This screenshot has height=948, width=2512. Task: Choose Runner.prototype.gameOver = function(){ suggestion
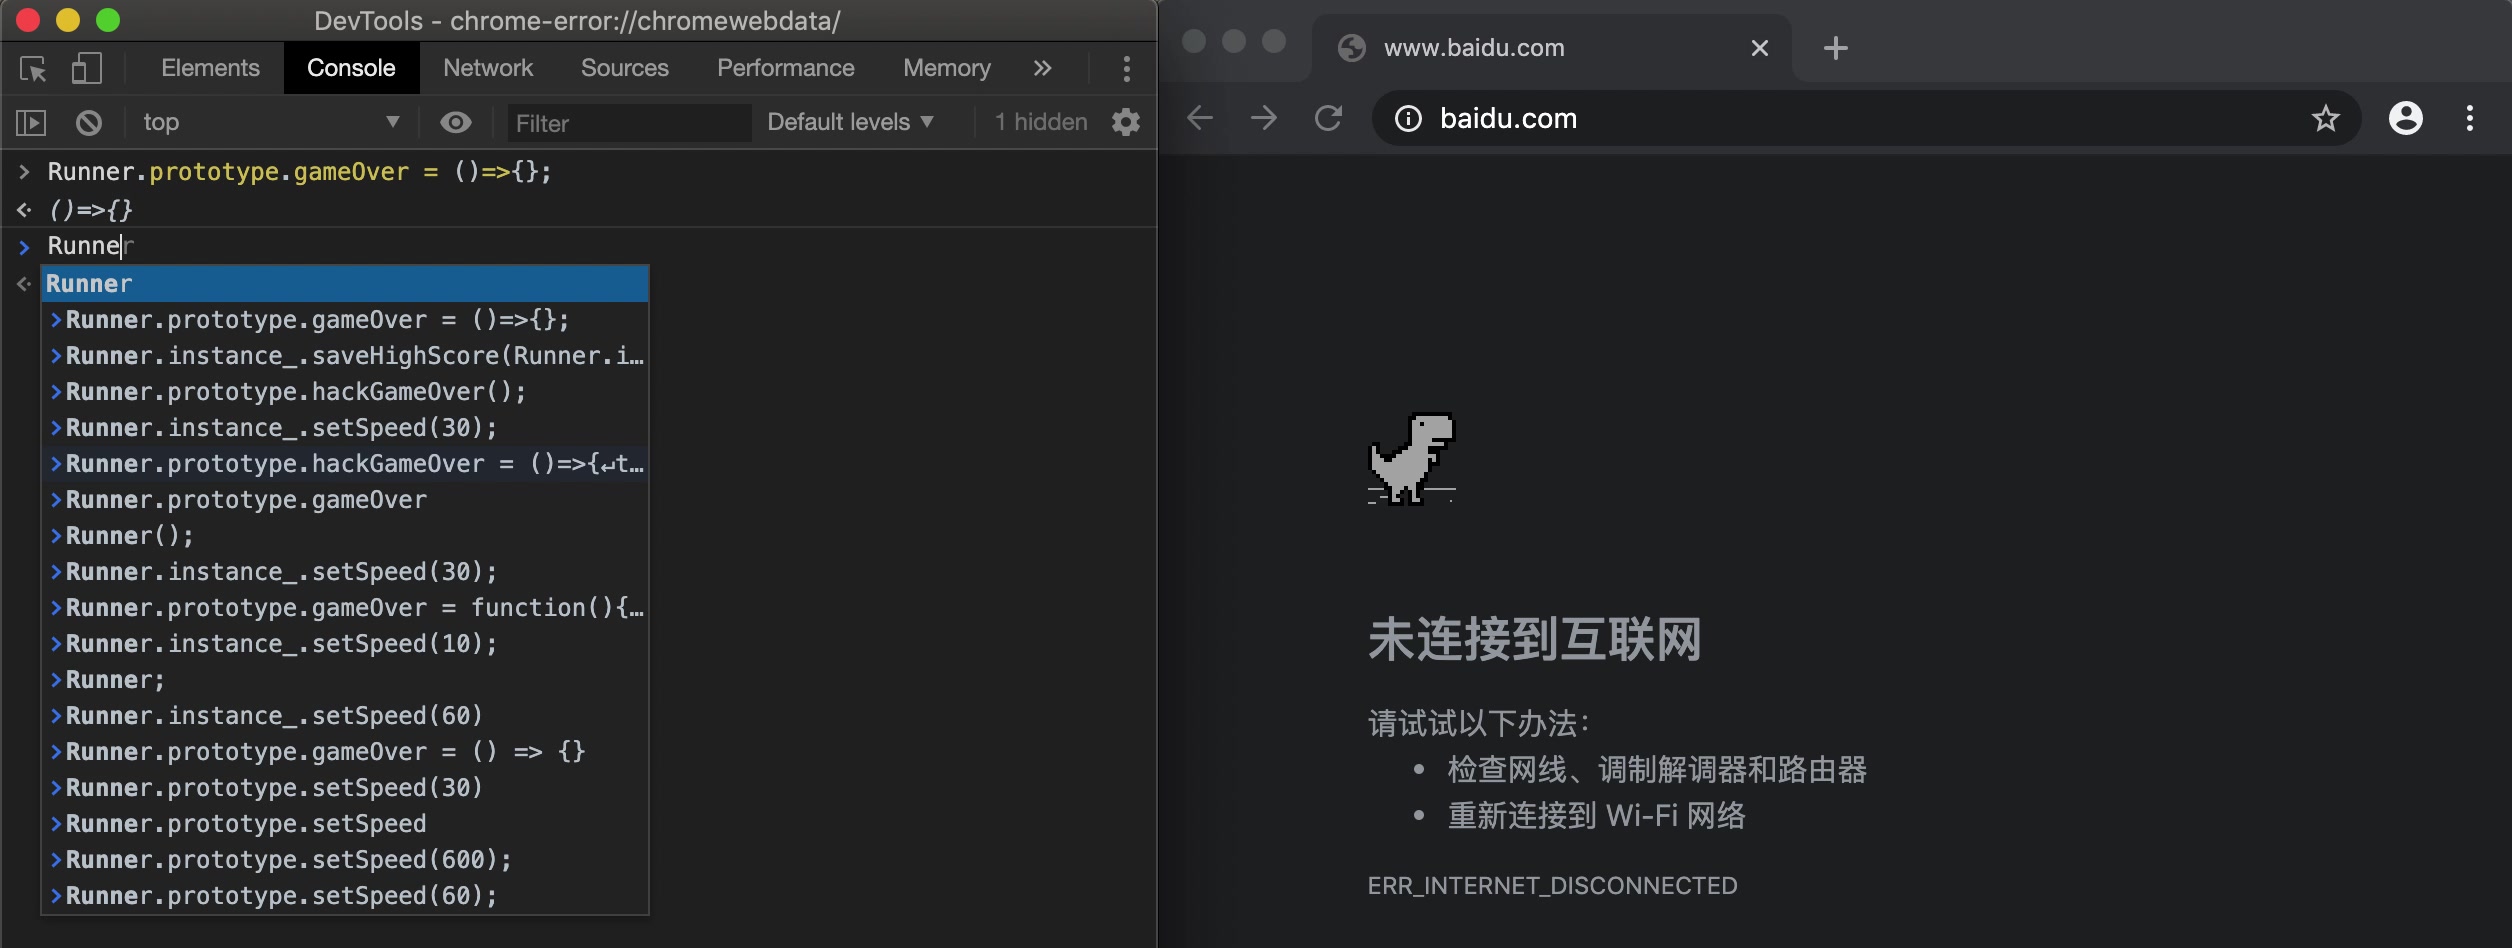tap(345, 608)
